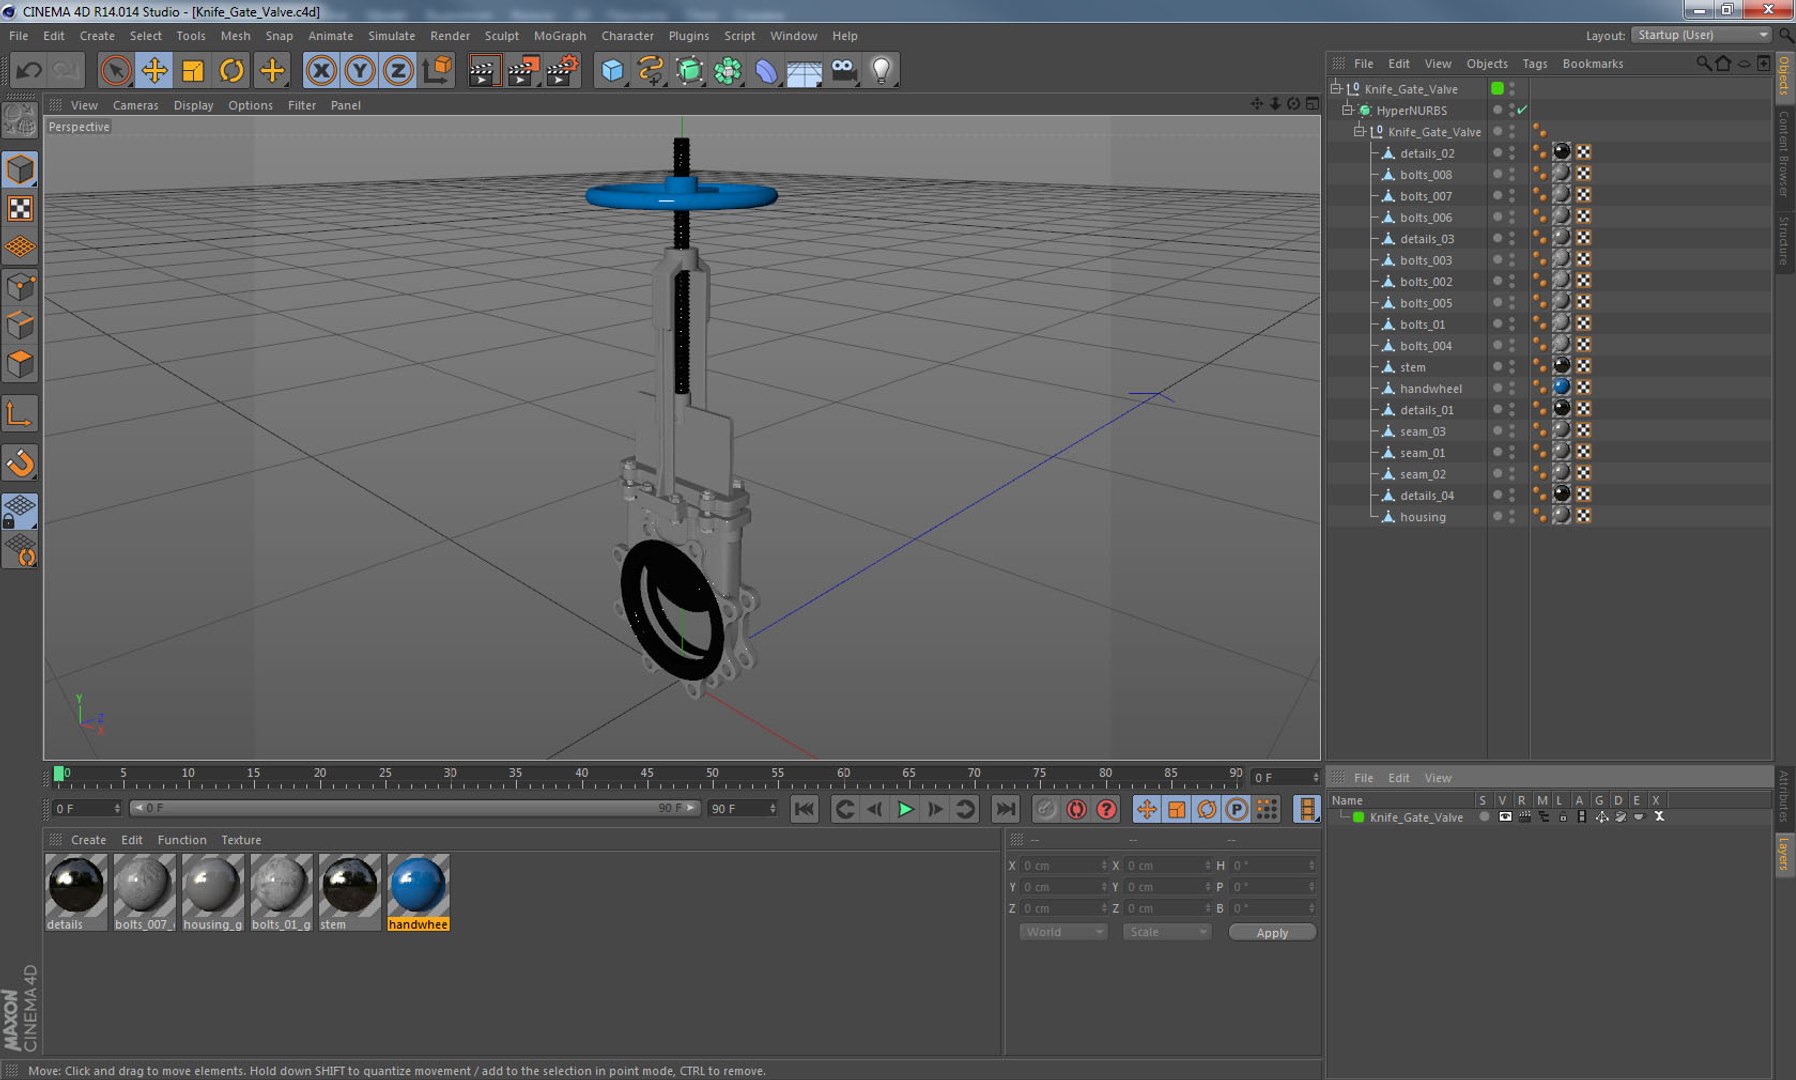Toggle autokeying

[1077, 809]
